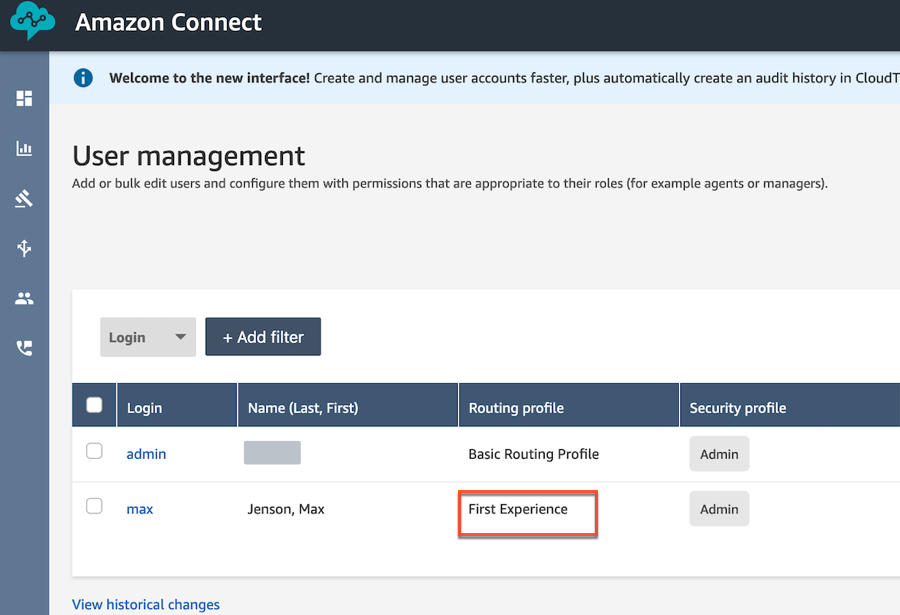Click the Basic Routing Profile cell
The height and width of the screenshot is (615, 900).
[534, 454]
